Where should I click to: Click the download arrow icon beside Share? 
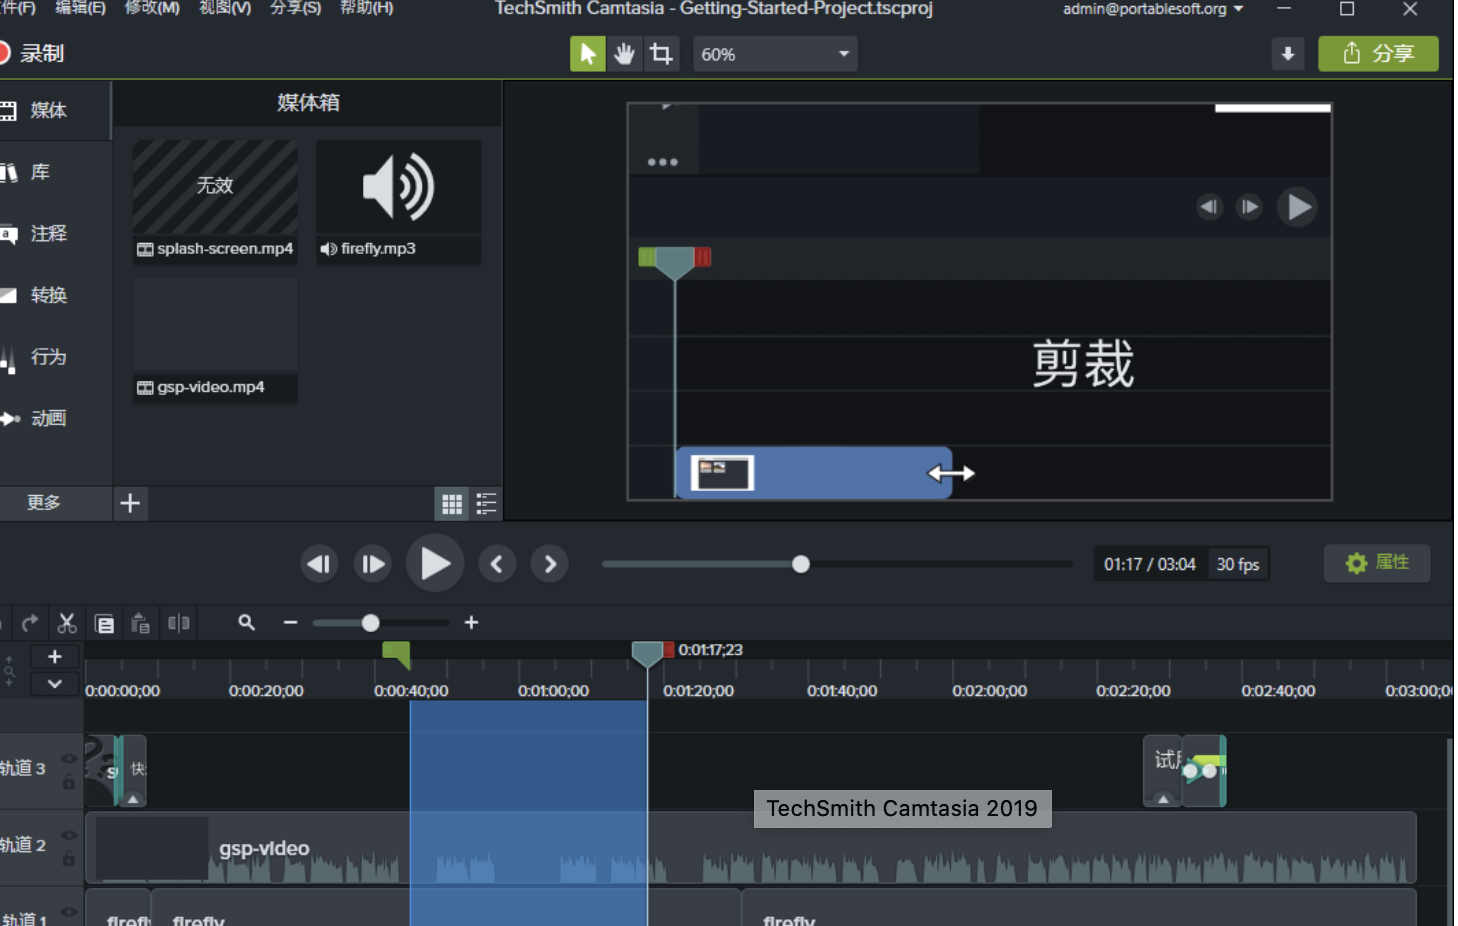[x=1288, y=54]
